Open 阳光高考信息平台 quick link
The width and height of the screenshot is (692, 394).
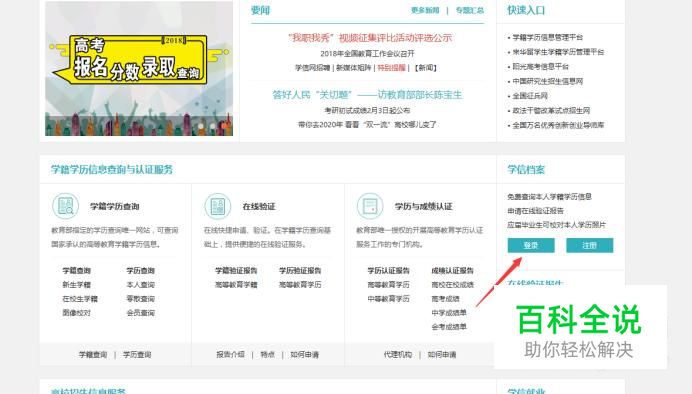point(541,66)
